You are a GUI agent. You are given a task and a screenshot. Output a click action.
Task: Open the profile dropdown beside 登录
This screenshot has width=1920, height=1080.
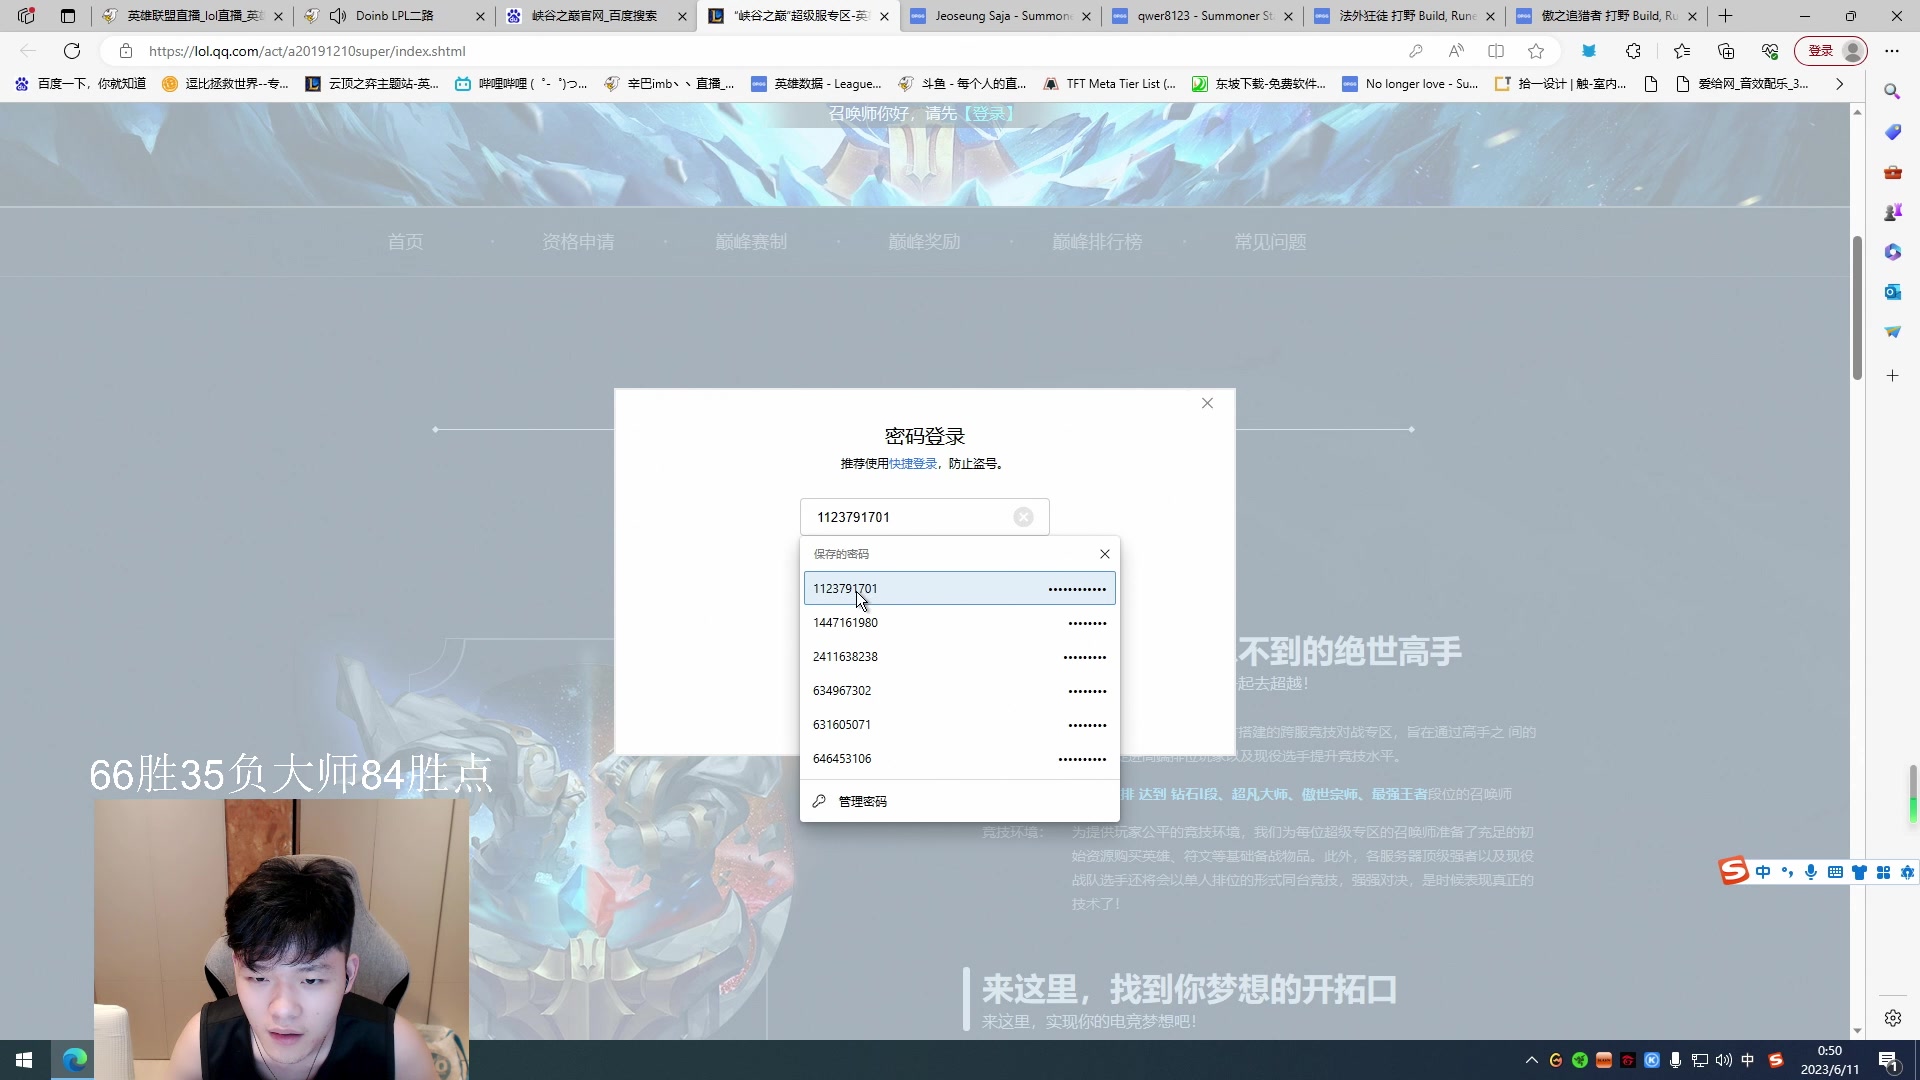click(1854, 51)
